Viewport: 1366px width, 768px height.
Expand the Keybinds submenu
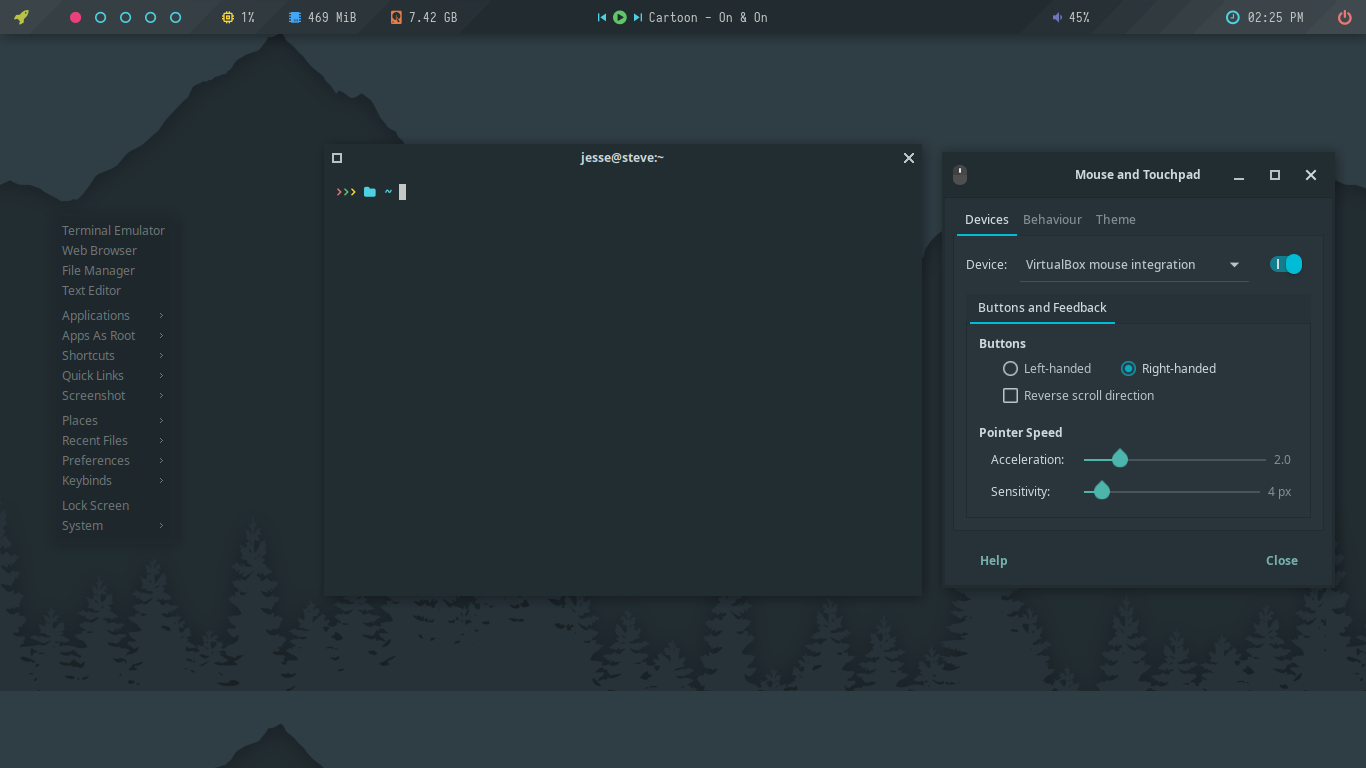click(113, 481)
